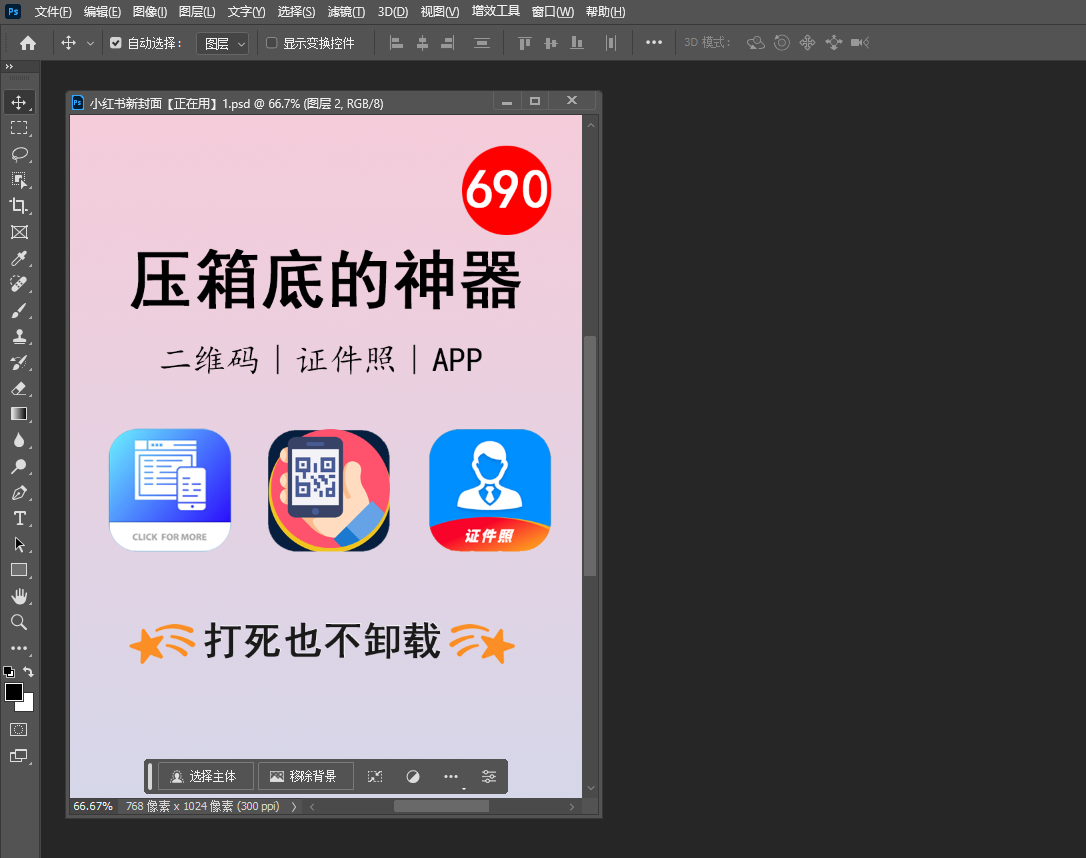
Task: Align horizontal centers in options bar
Action: coord(422,43)
